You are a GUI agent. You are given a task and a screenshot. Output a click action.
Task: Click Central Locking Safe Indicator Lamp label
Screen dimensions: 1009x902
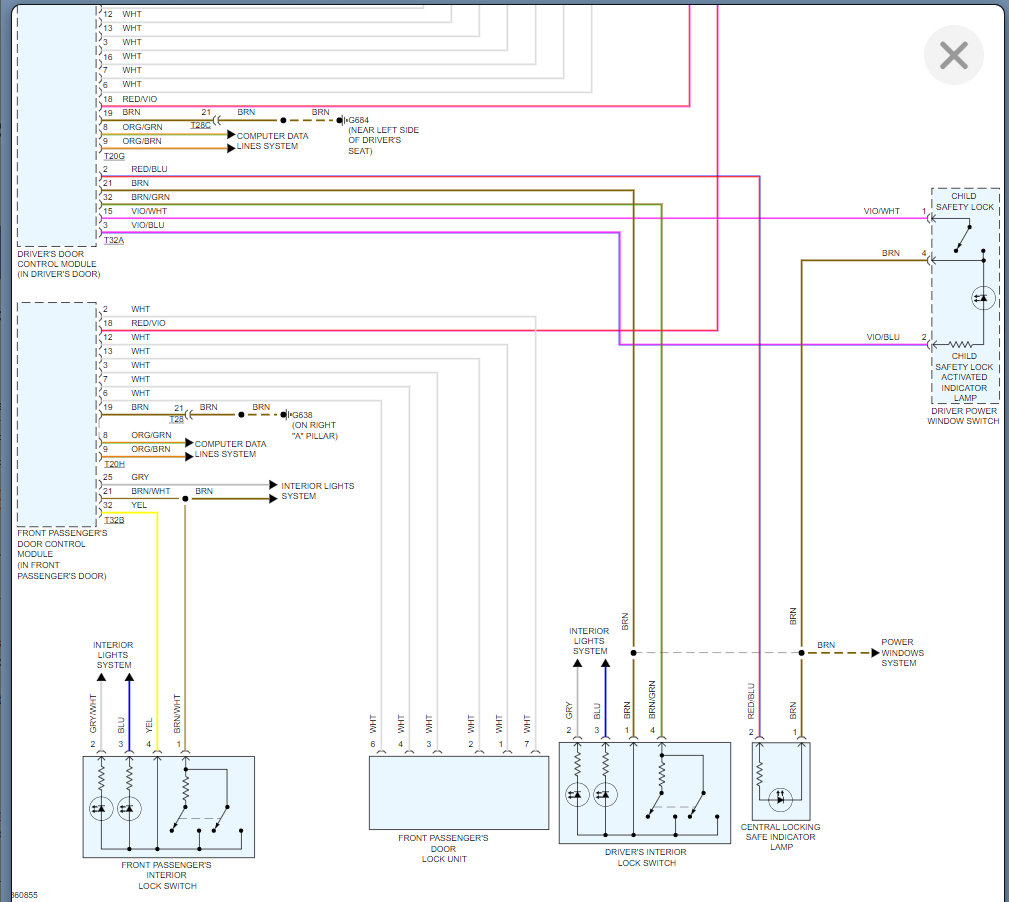781,837
